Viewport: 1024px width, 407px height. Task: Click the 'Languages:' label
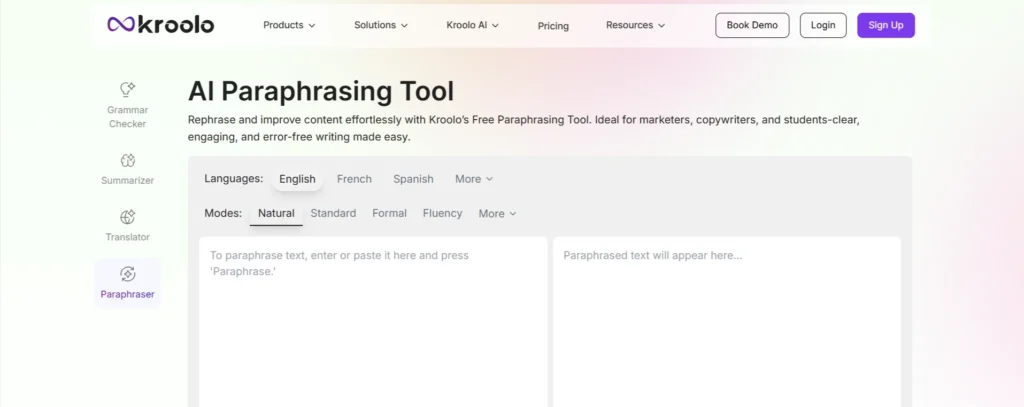tap(234, 178)
